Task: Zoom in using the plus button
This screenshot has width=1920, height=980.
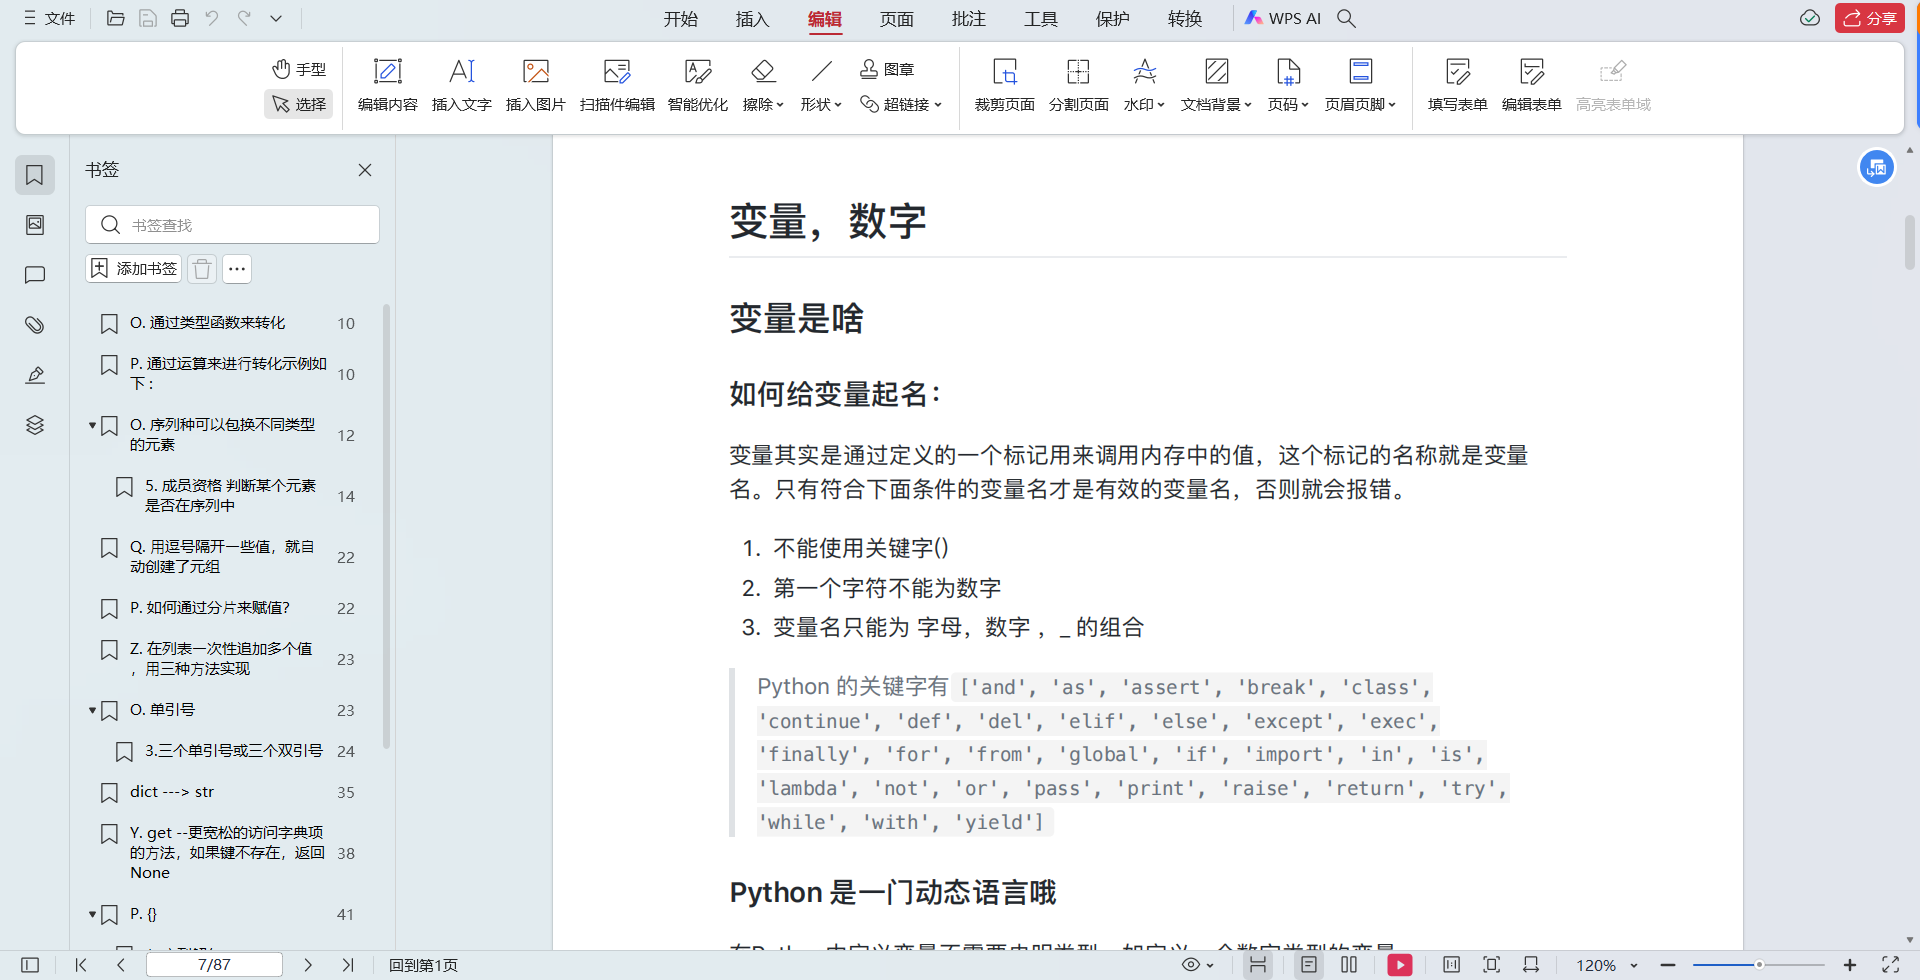Action: coord(1850,965)
